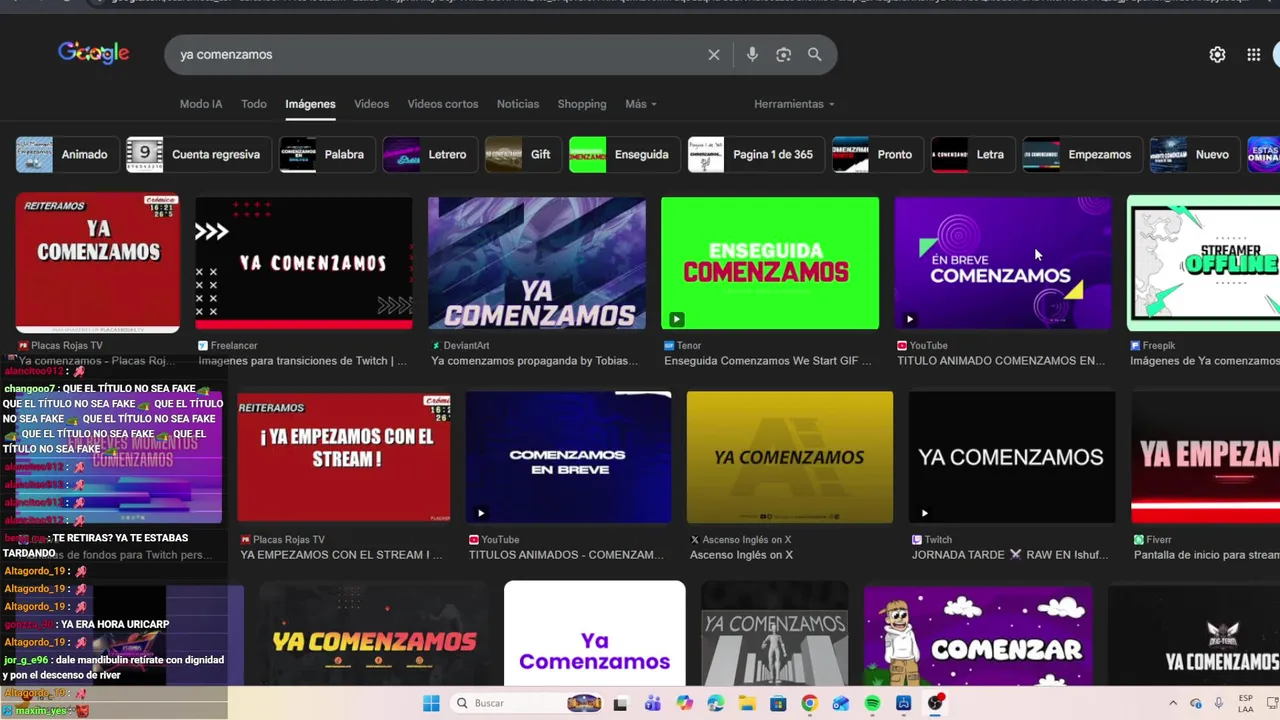Image resolution: width=1280 pixels, height=720 pixels.
Task: Open Task View from taskbar
Action: coord(620,703)
